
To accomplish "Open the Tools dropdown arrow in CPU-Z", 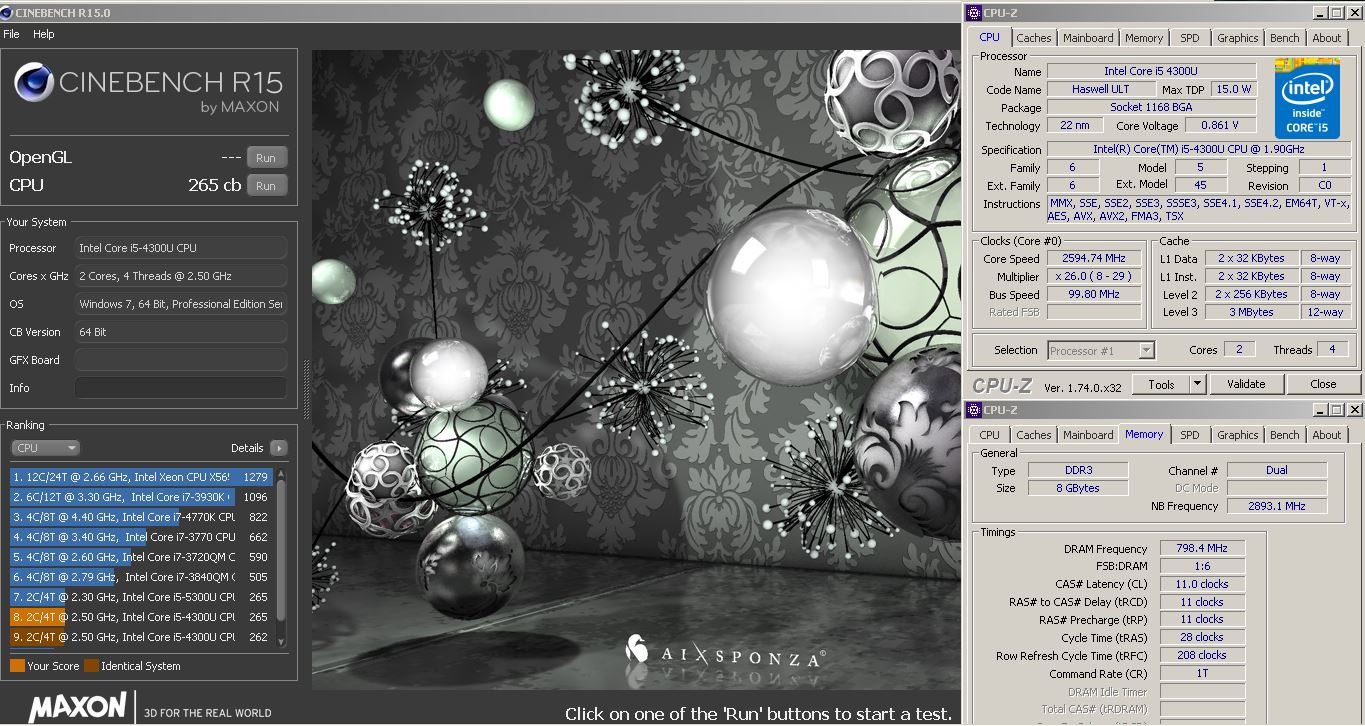I will 1197,384.
